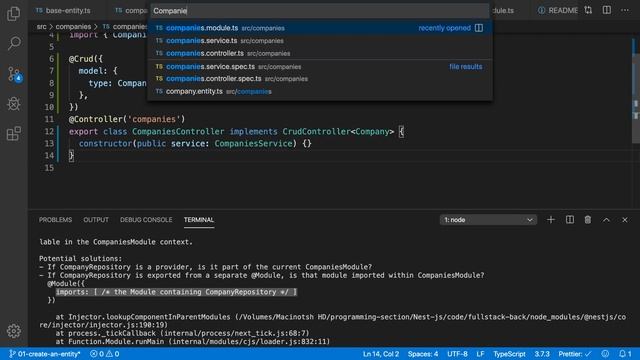The width and height of the screenshot is (640, 360).
Task: Open the feedback smiley in status bar
Action: click(605, 354)
